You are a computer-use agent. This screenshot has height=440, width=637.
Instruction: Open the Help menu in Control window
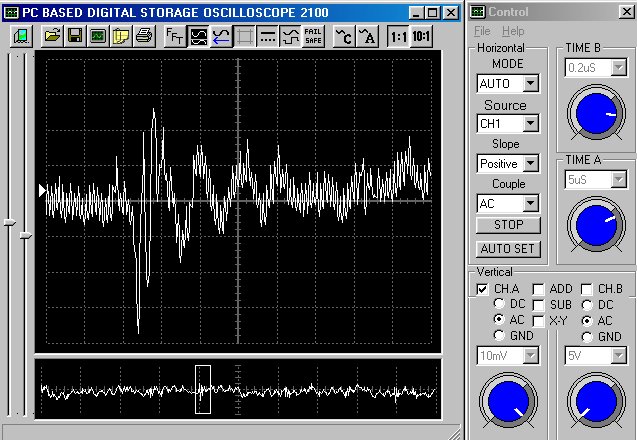(x=513, y=32)
